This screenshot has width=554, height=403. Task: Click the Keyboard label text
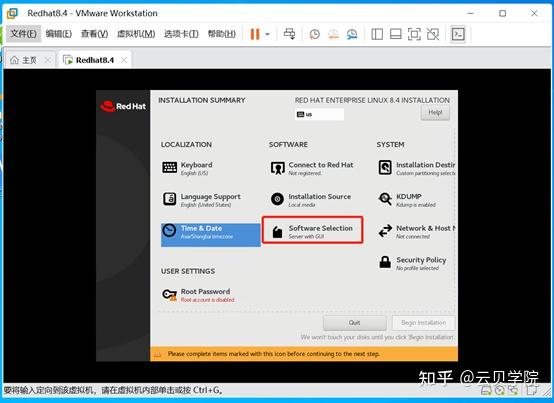[x=196, y=165]
